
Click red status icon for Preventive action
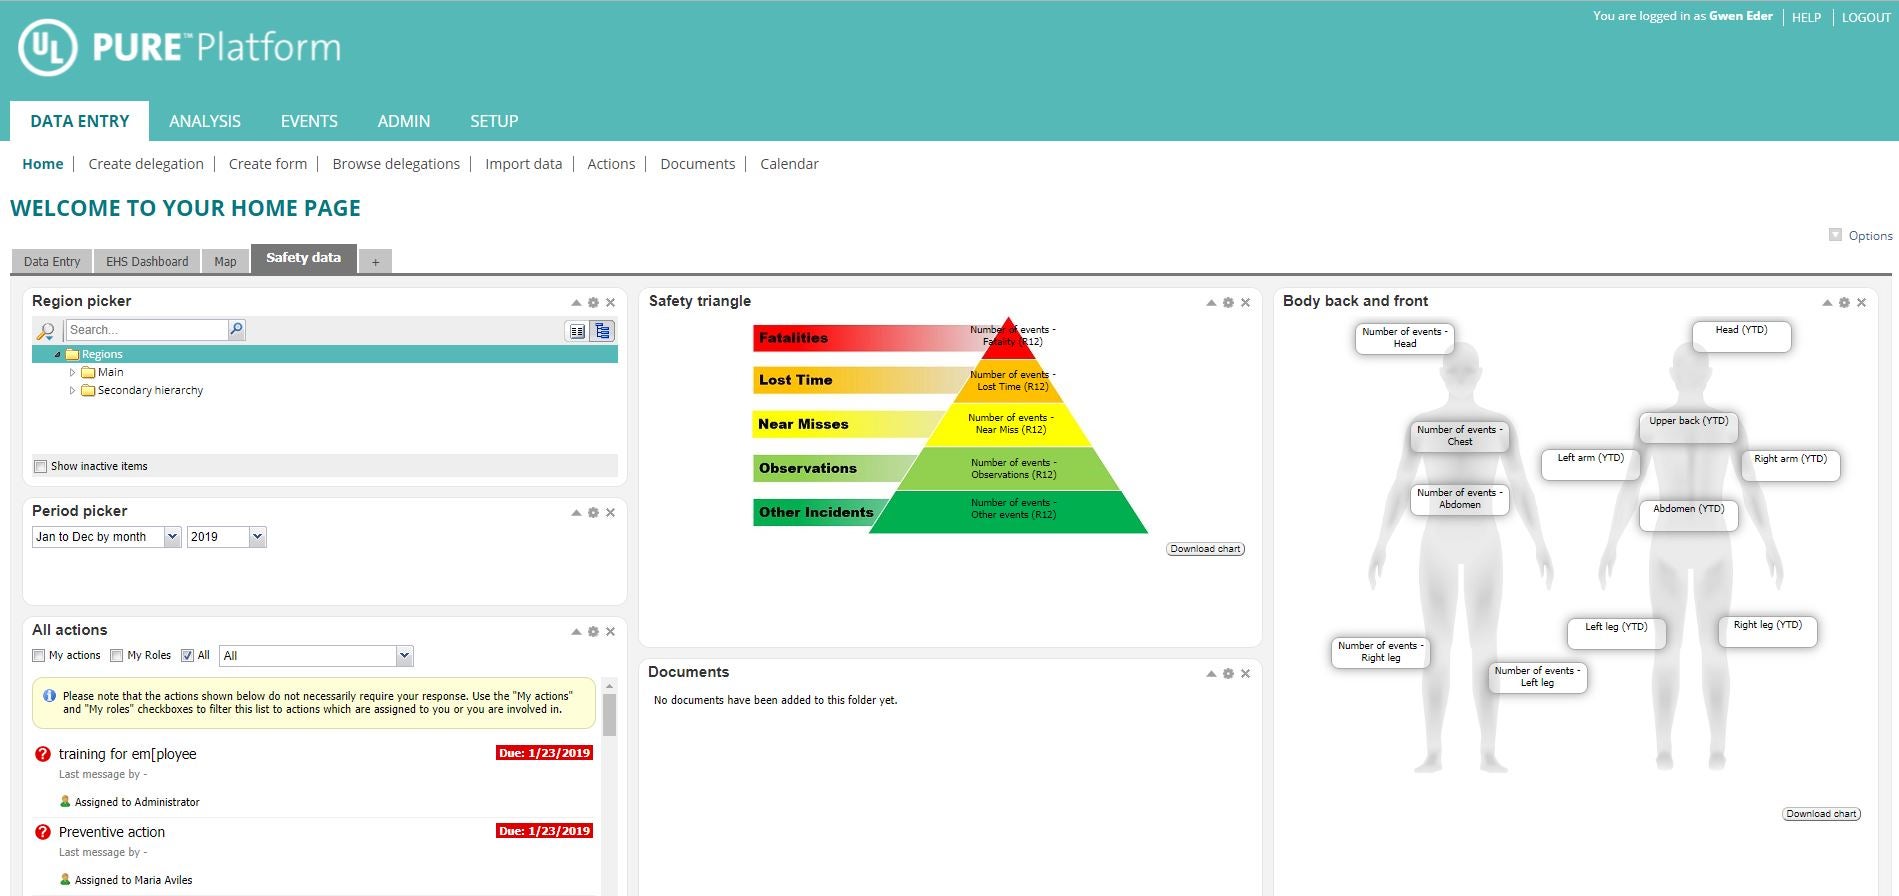[x=43, y=832]
